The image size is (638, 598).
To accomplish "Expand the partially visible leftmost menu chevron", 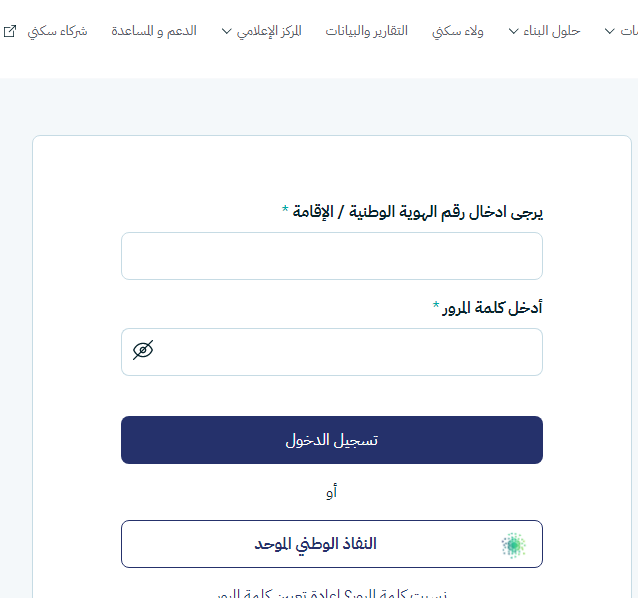I will click(610, 31).
